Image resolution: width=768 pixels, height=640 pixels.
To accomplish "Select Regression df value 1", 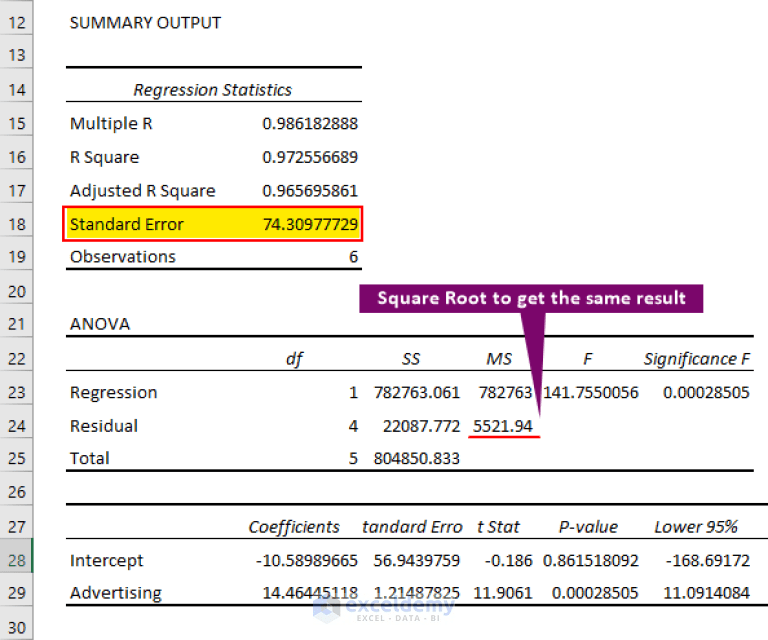I will pyautogui.click(x=353, y=393).
